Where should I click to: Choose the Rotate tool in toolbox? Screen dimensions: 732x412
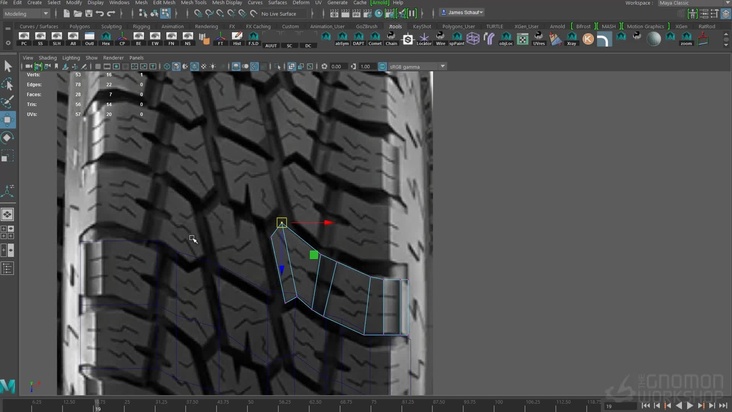7,138
